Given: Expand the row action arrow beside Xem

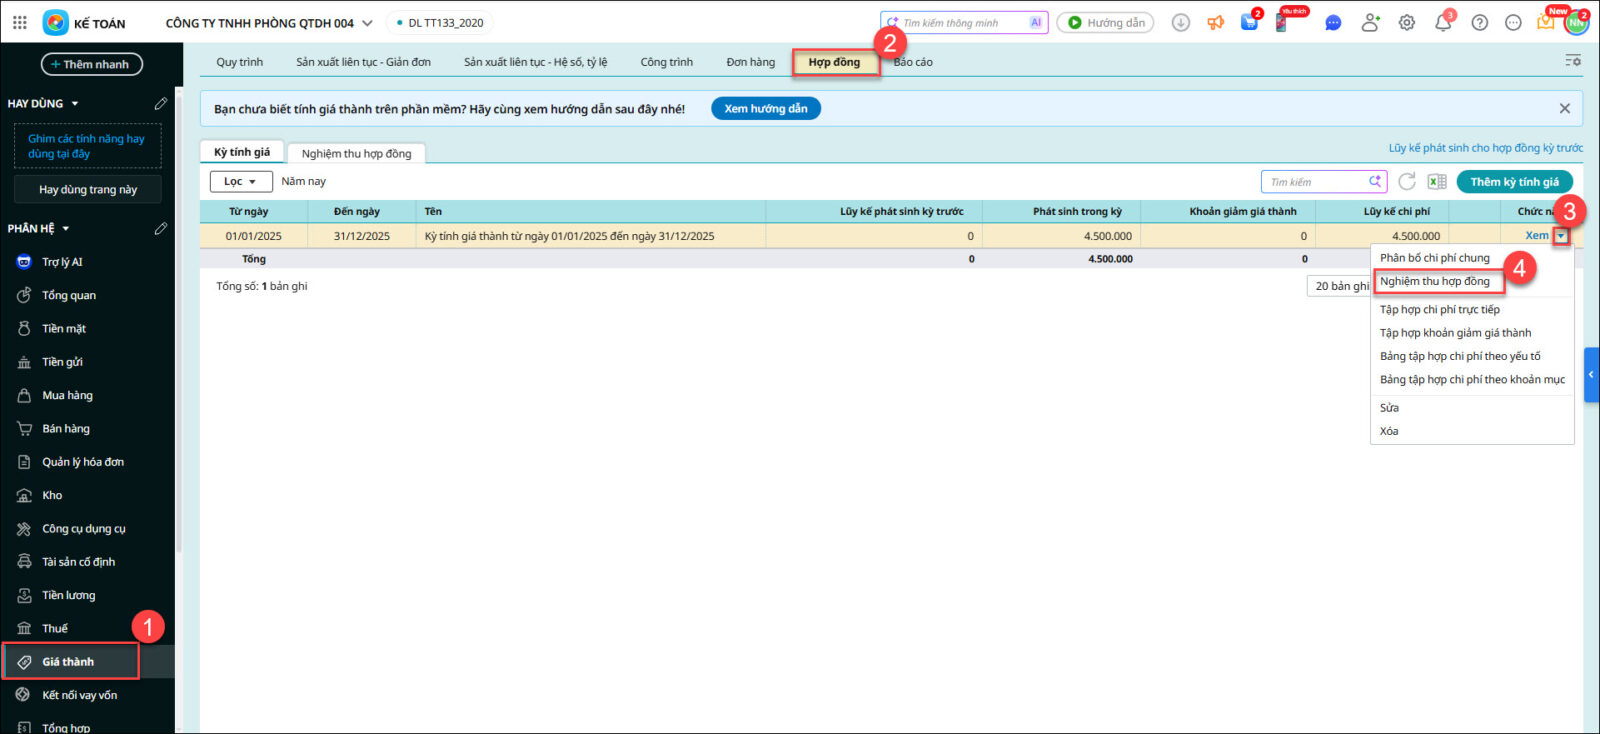Looking at the screenshot, I should [1561, 236].
